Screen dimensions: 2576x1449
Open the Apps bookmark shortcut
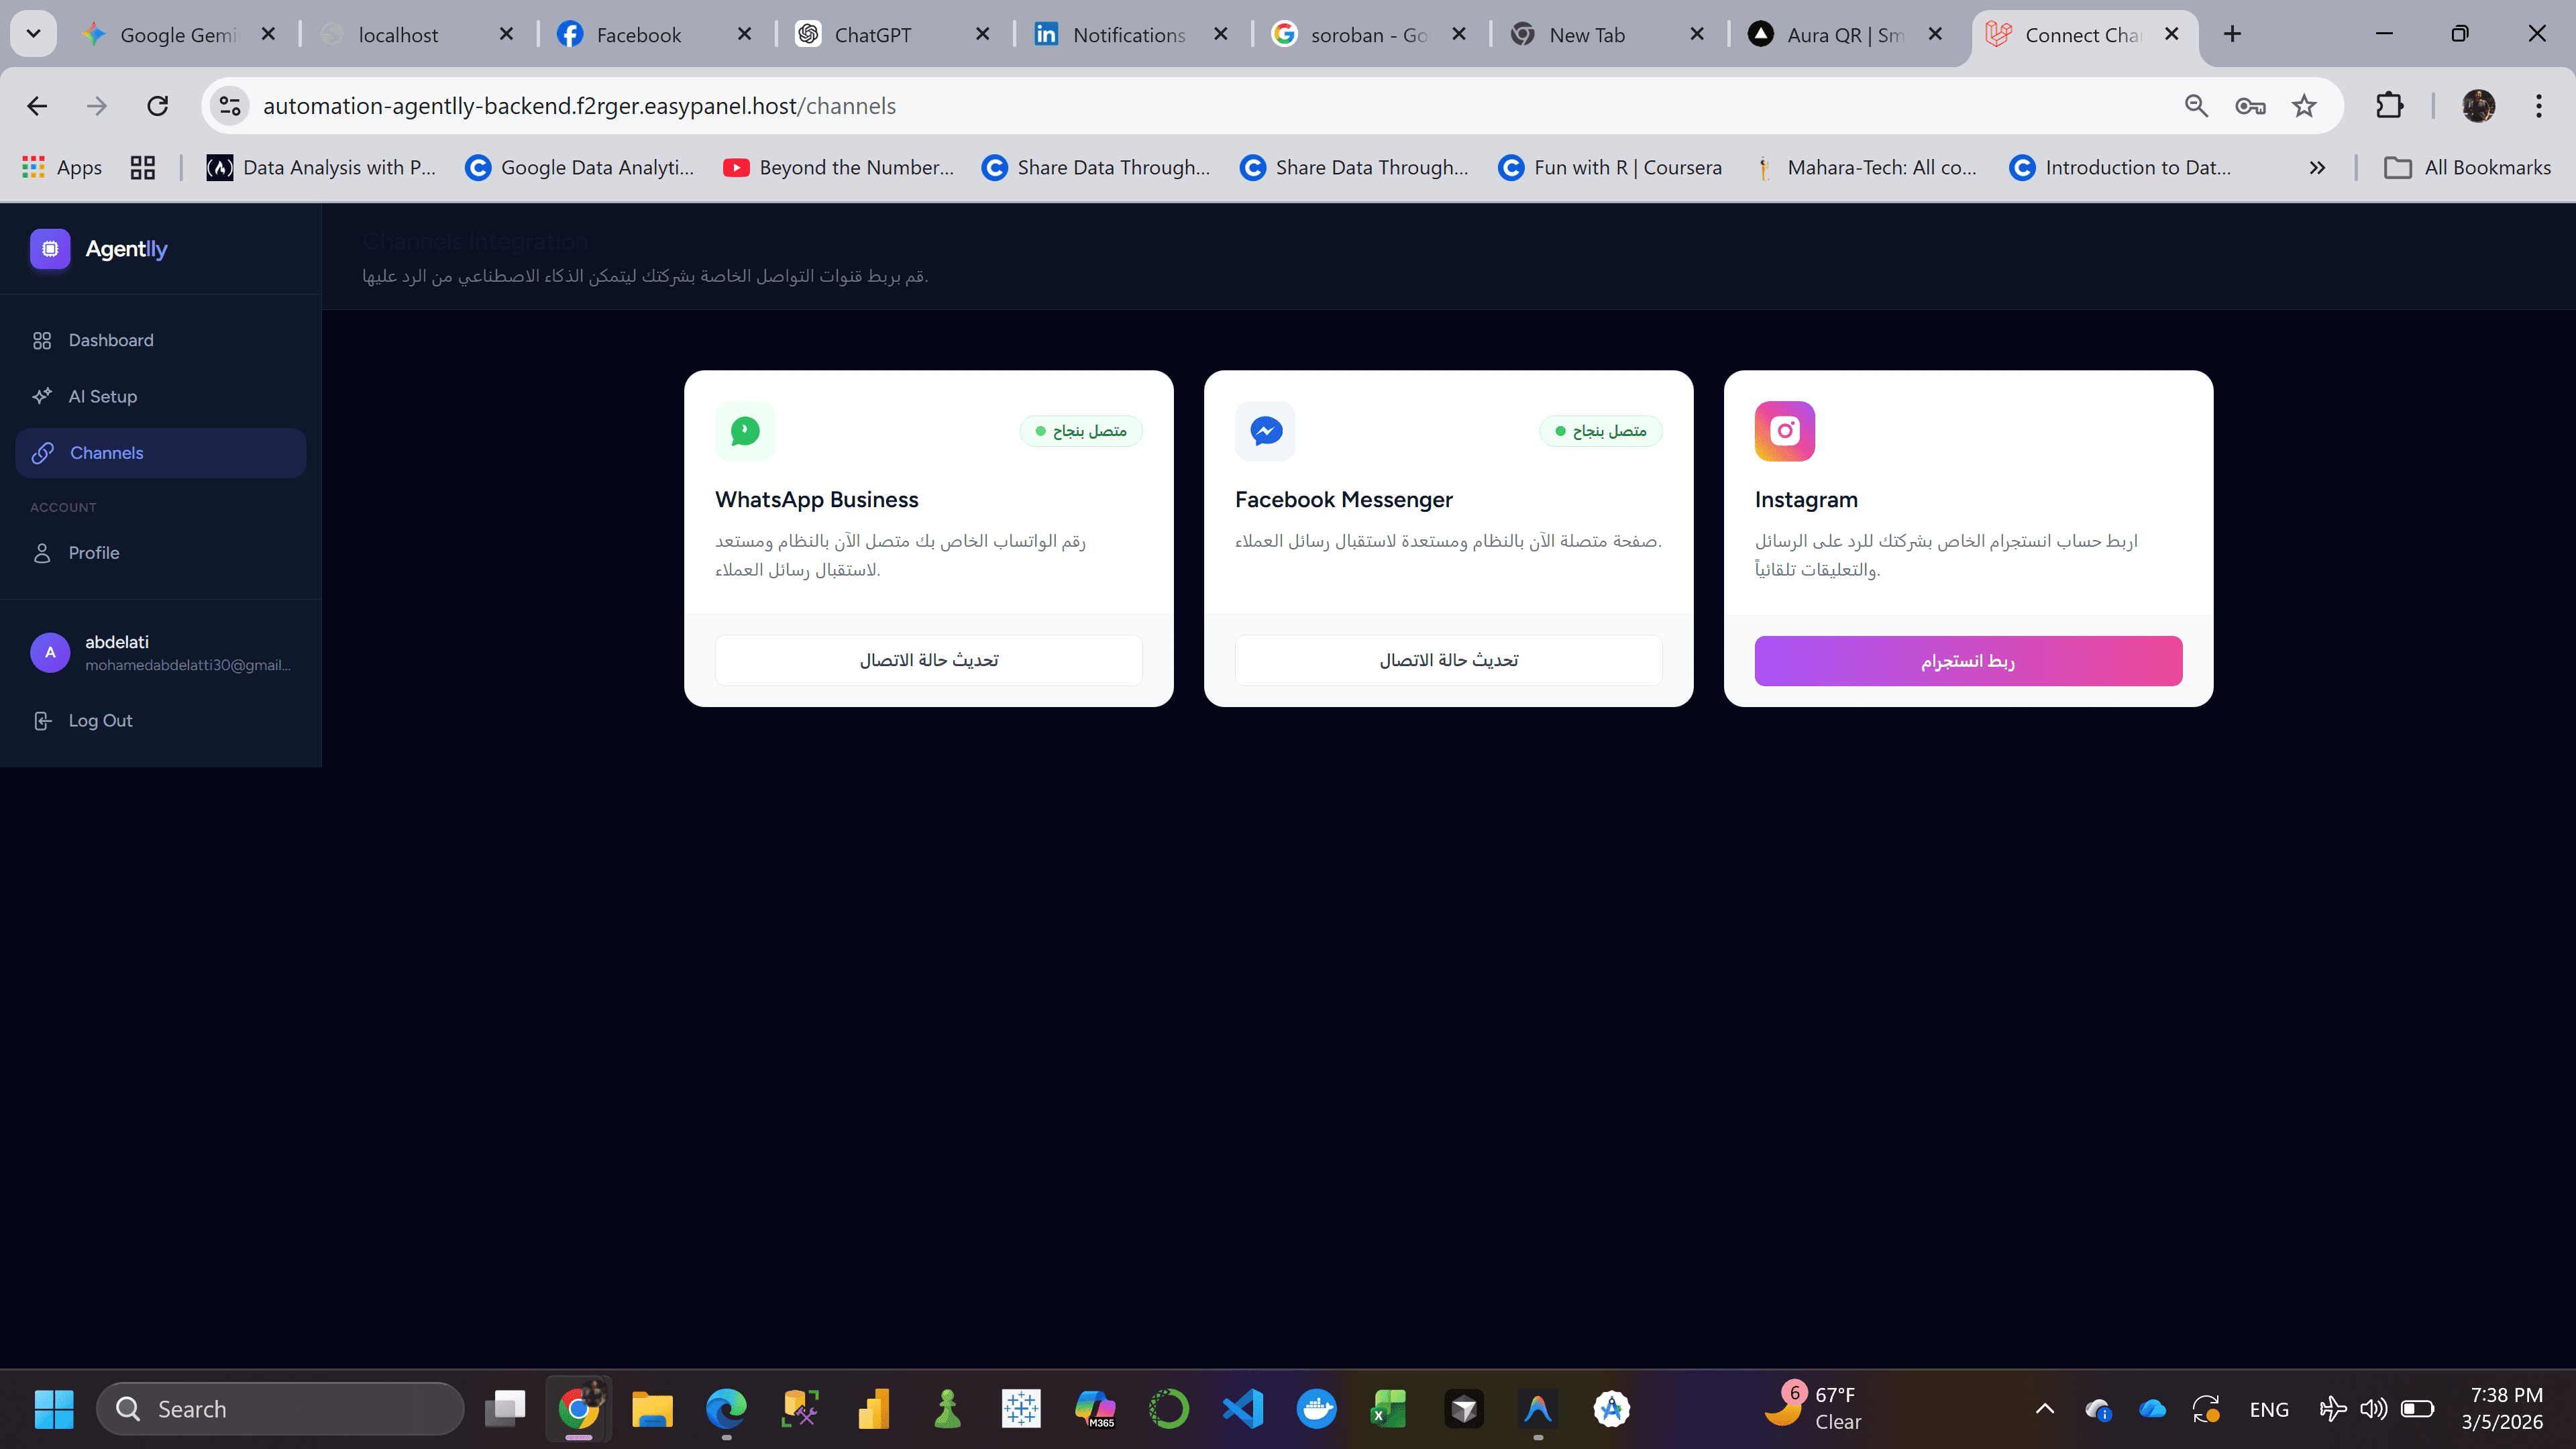[62, 168]
